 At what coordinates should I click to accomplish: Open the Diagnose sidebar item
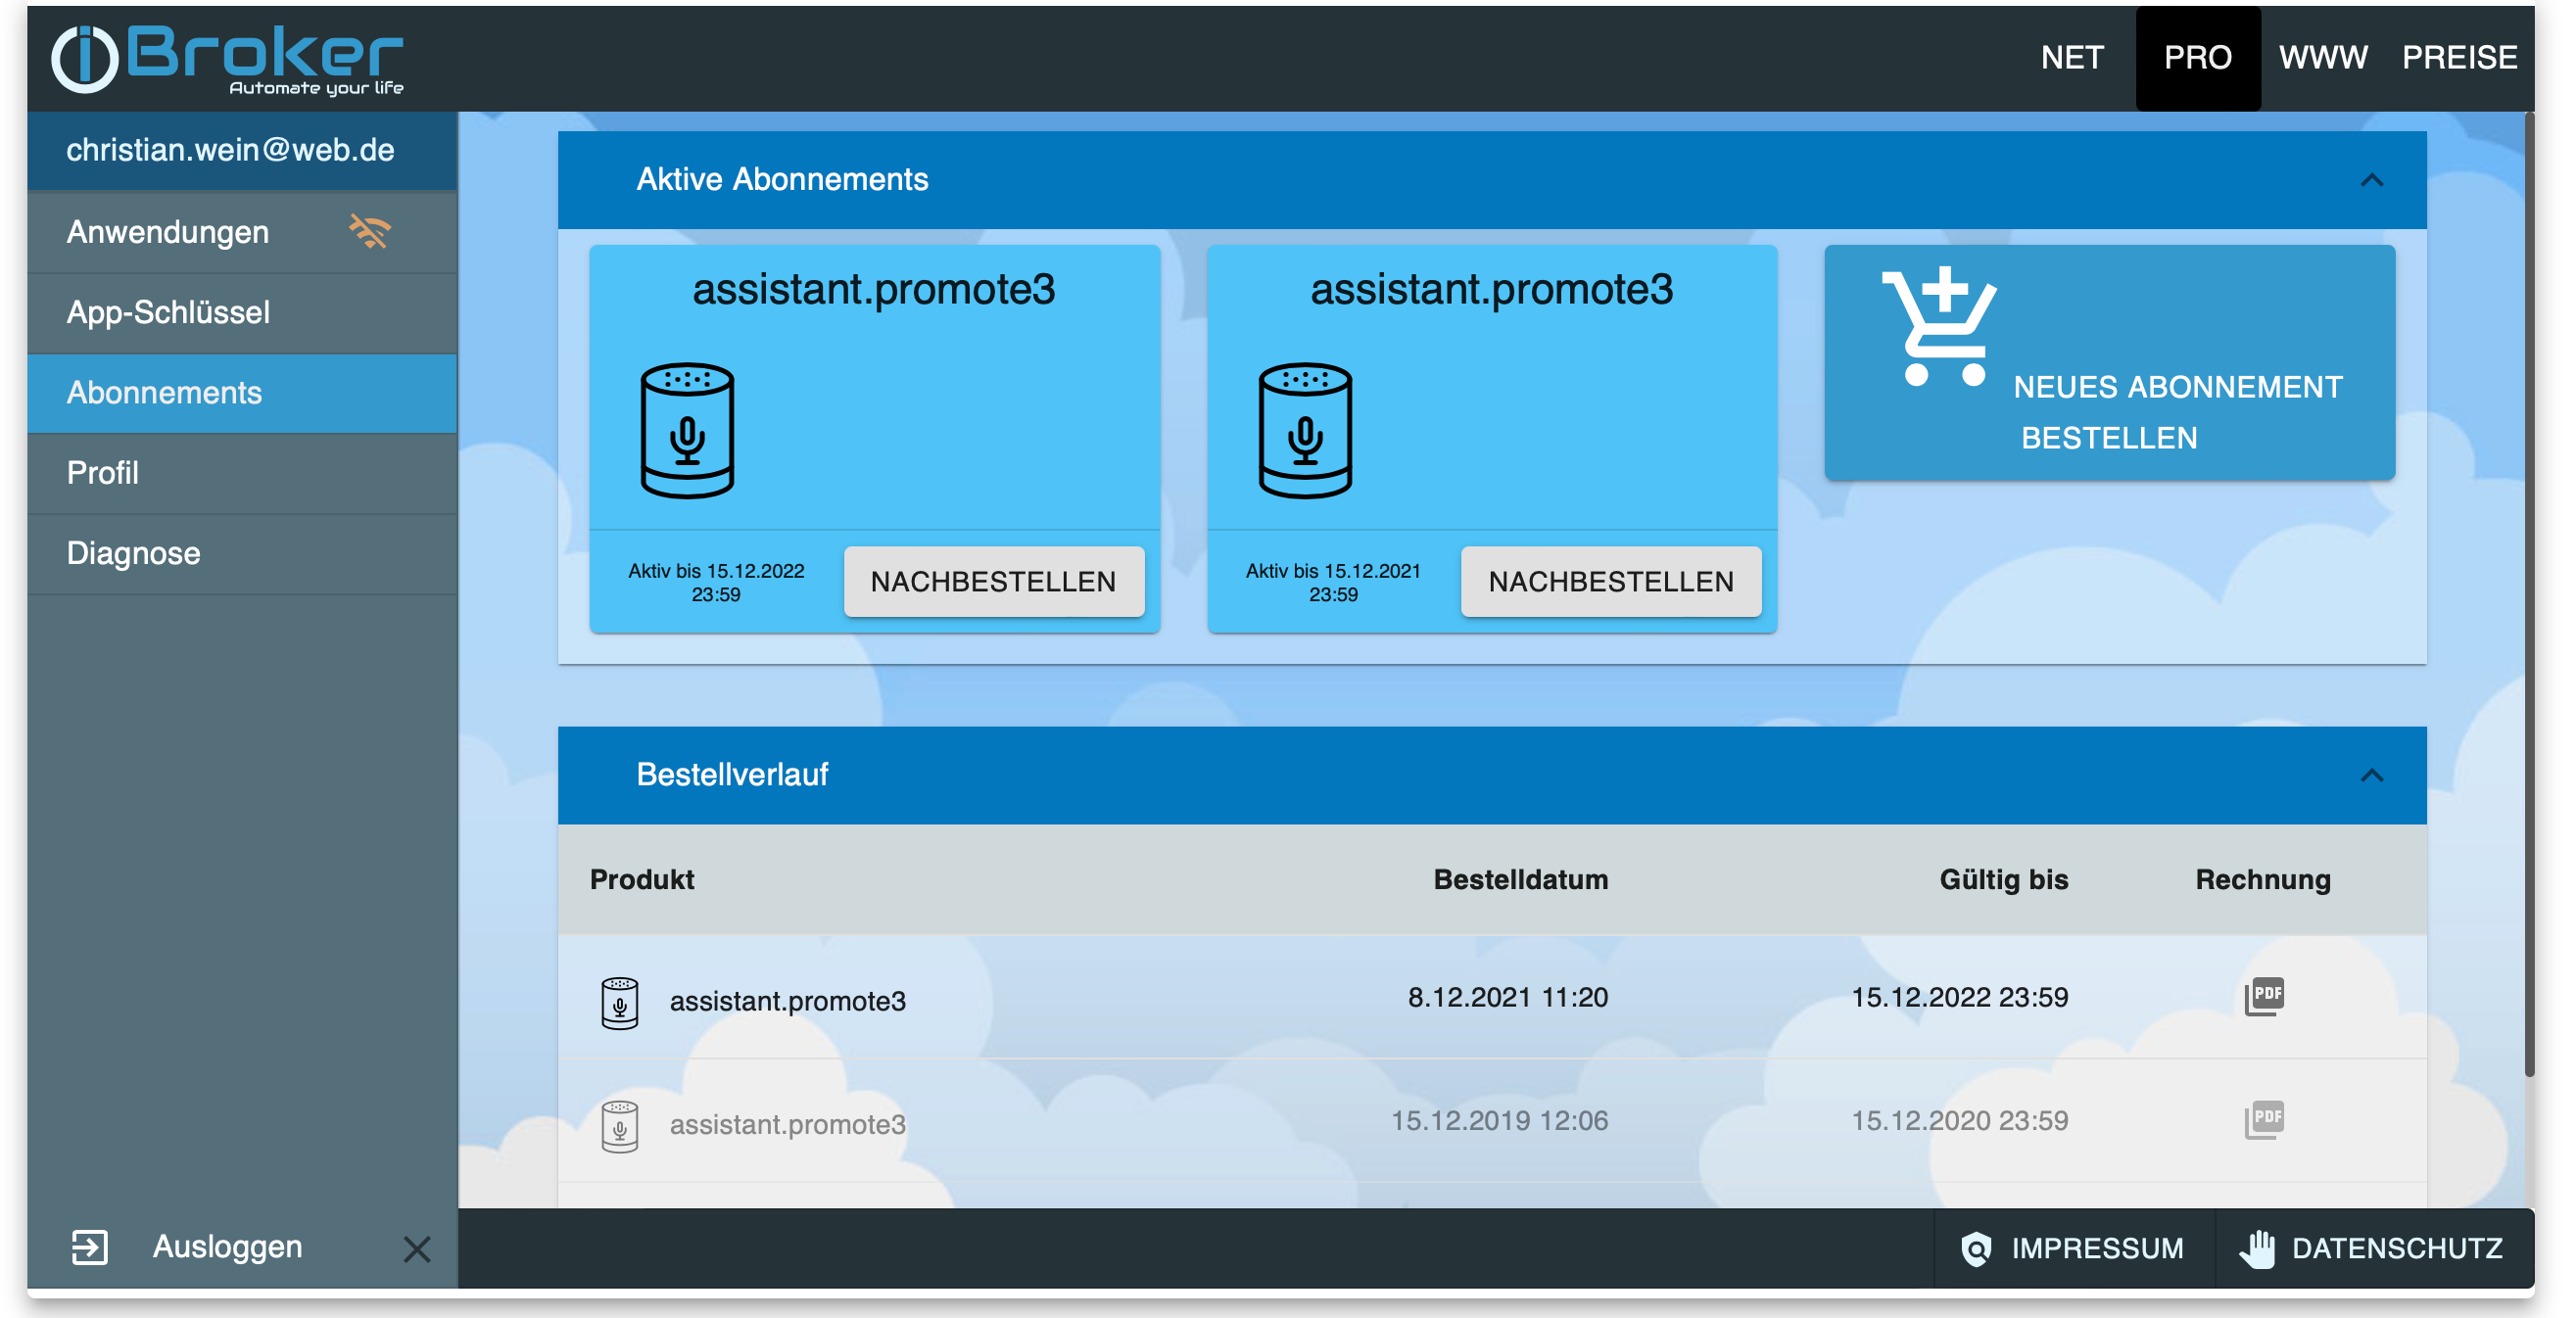[x=133, y=553]
